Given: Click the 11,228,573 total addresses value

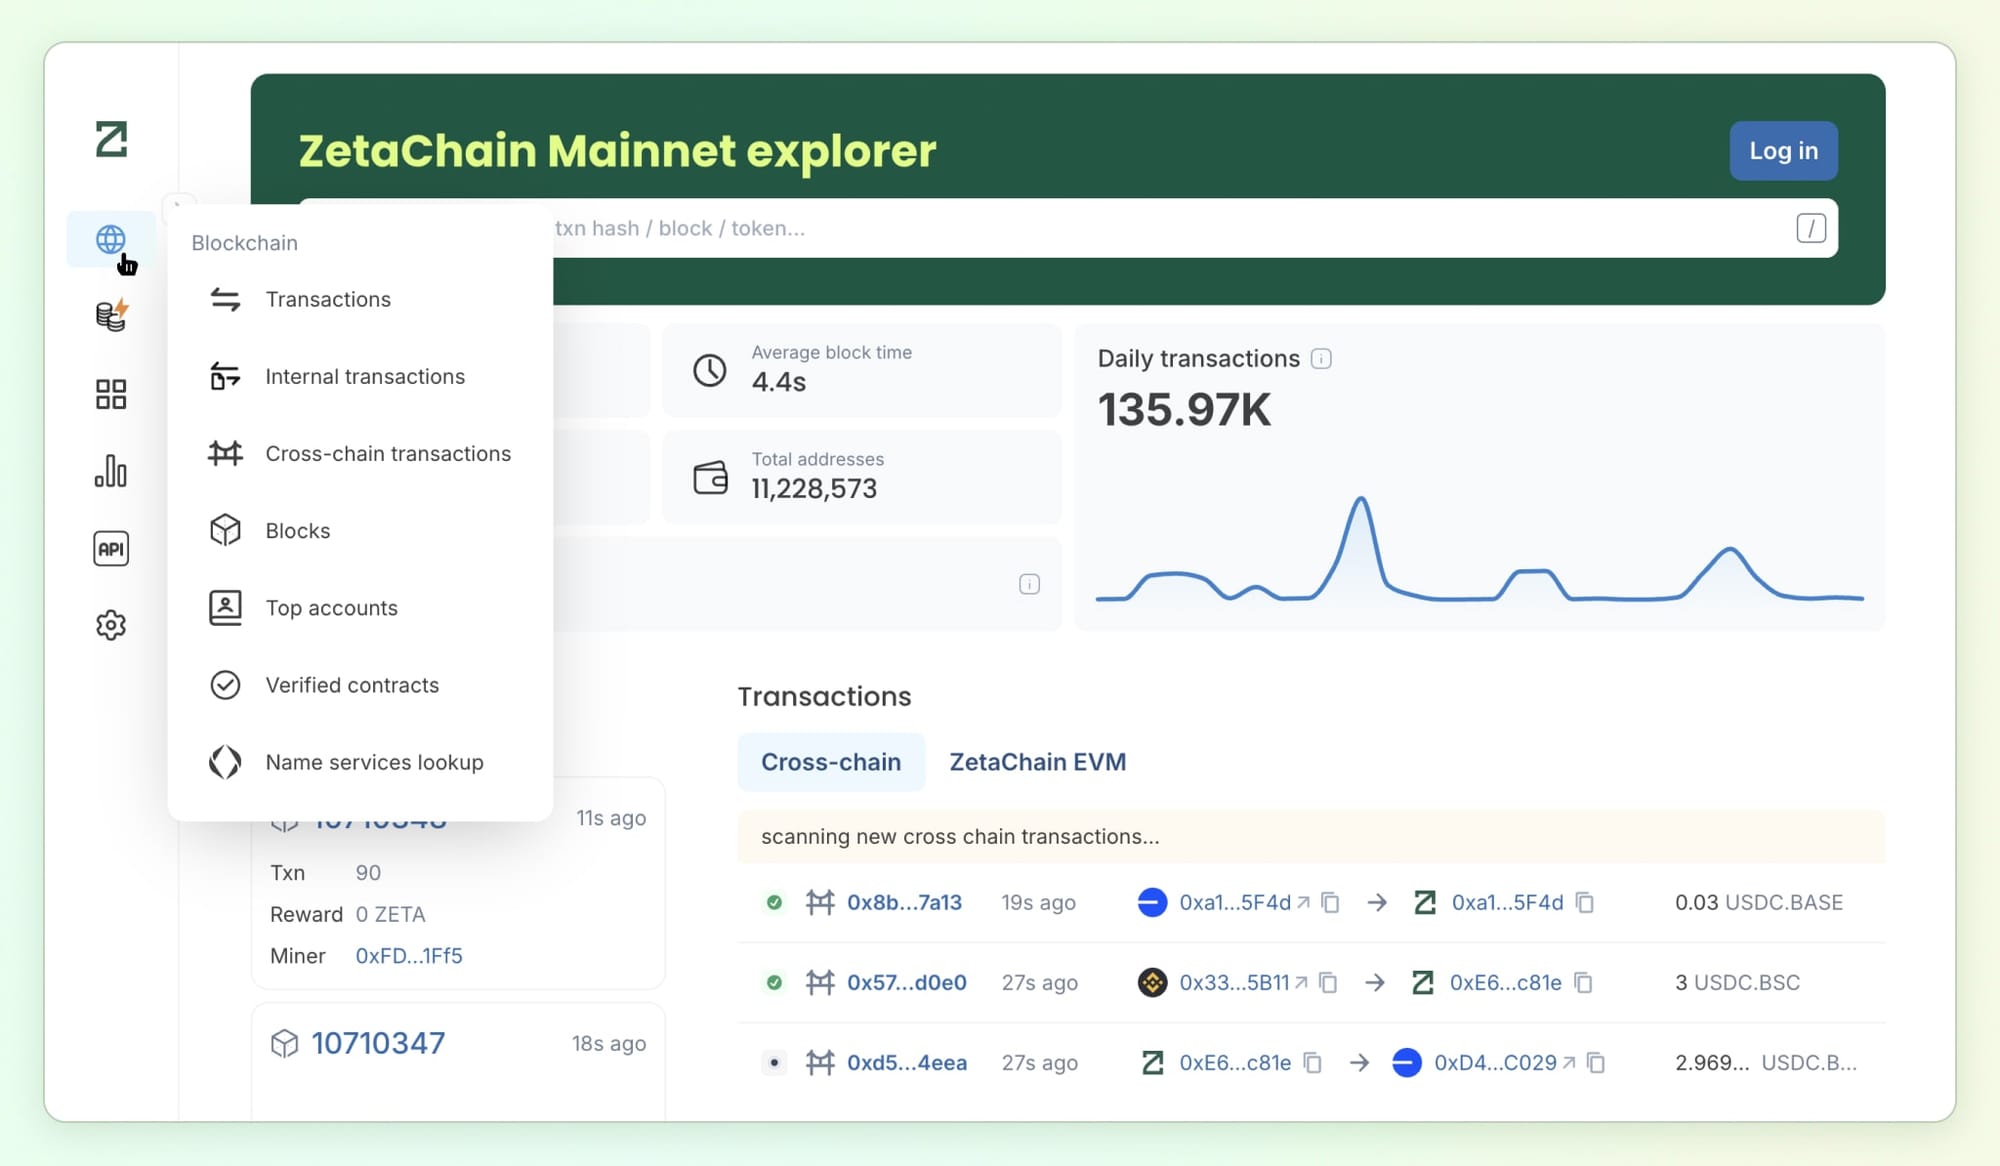Looking at the screenshot, I should coord(814,488).
